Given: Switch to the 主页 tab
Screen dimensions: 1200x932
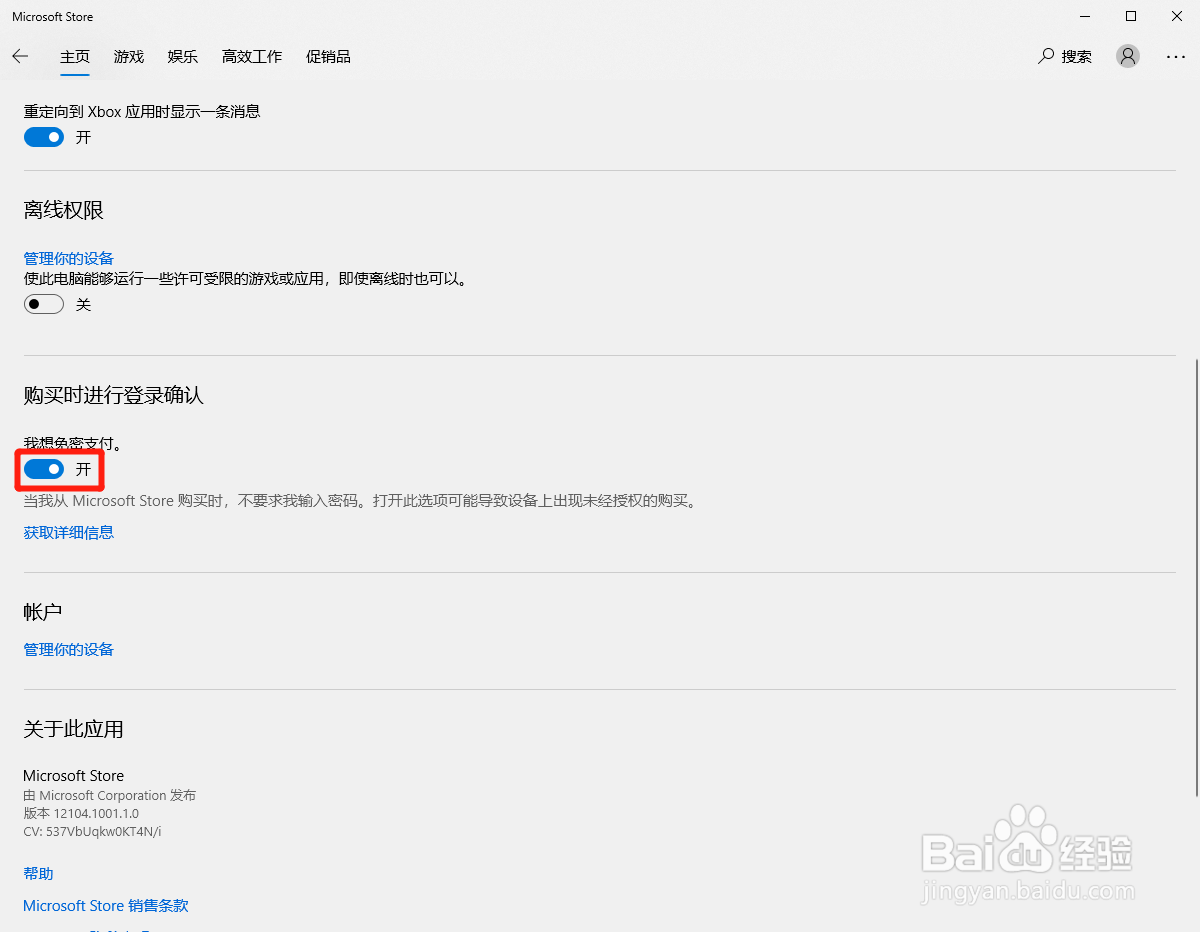Looking at the screenshot, I should [x=75, y=56].
